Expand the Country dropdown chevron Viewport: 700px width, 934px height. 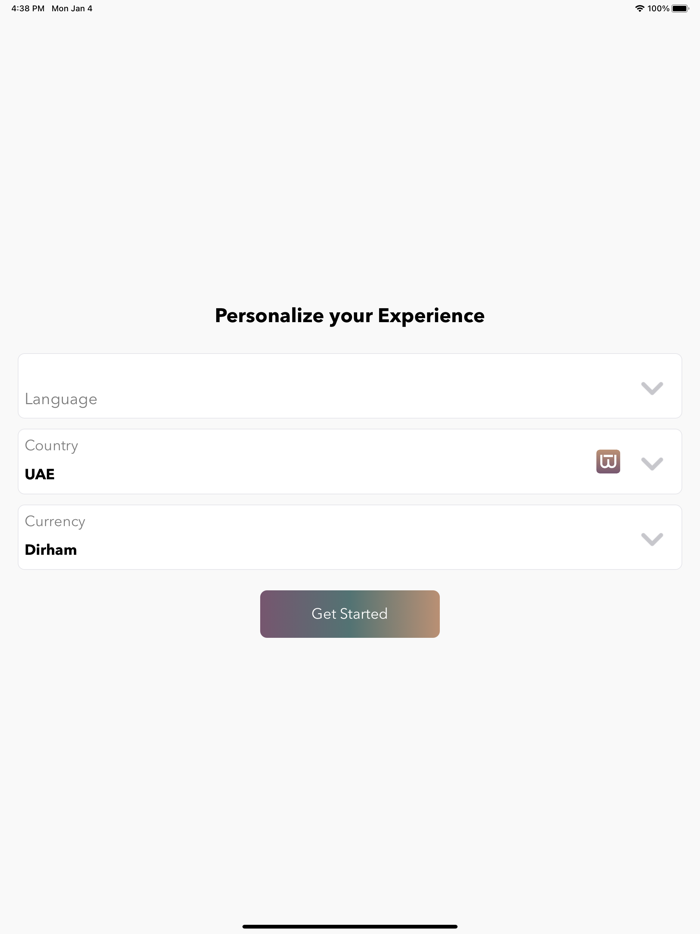tap(652, 463)
